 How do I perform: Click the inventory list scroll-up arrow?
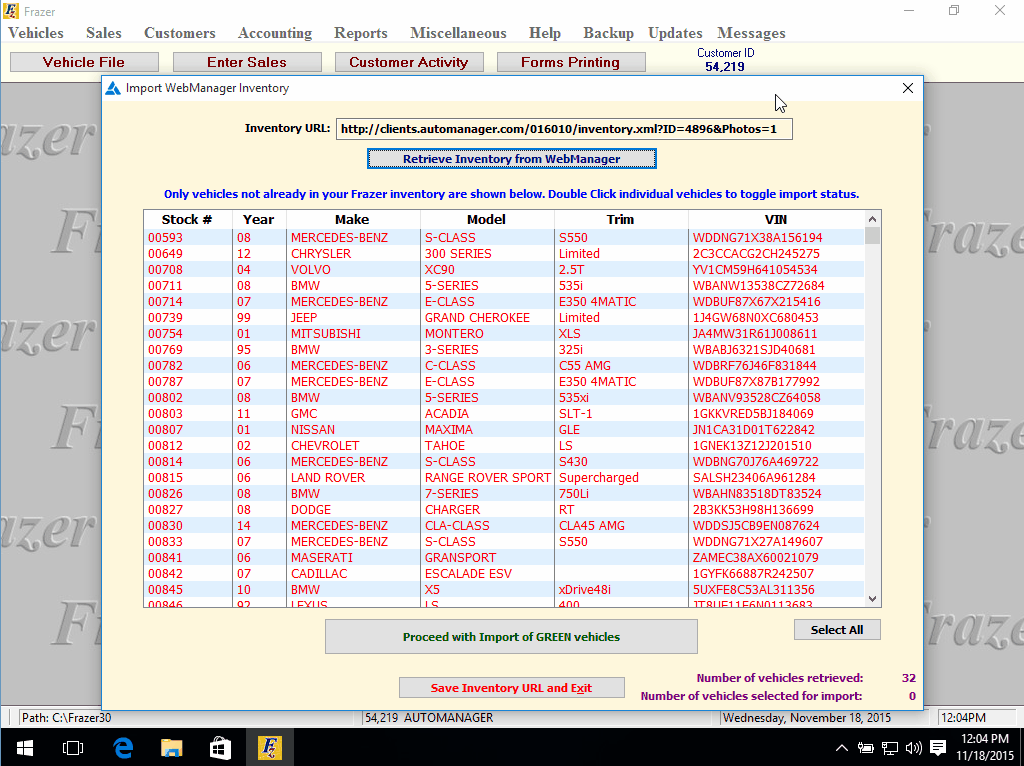(872, 219)
